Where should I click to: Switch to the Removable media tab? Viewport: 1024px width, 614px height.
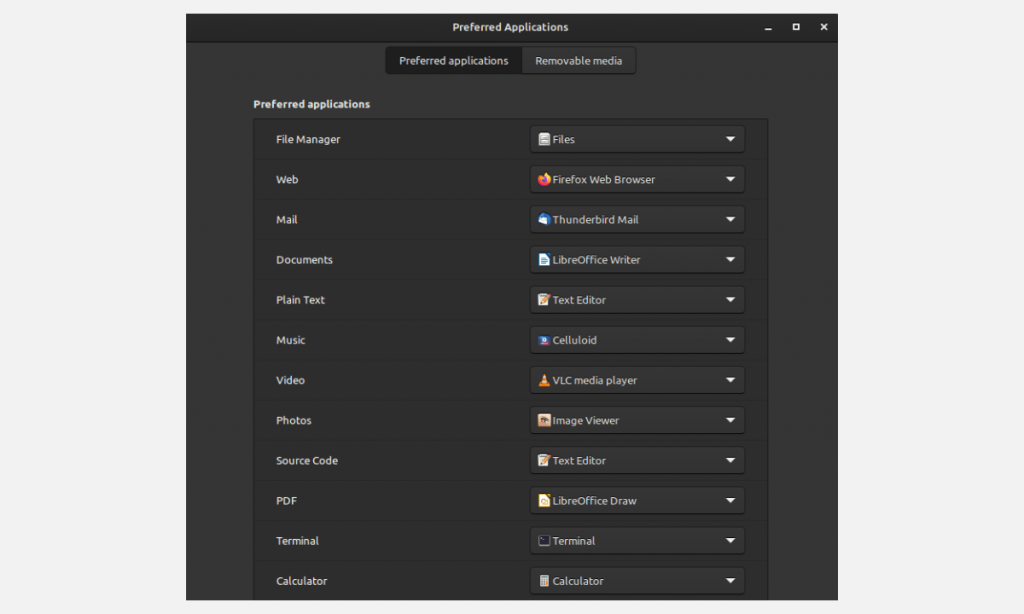(x=579, y=61)
